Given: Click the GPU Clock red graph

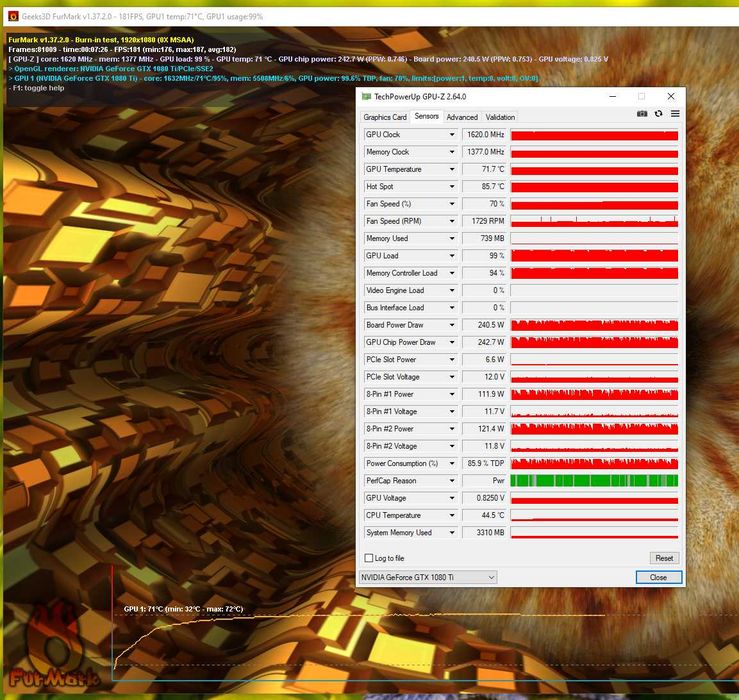Looking at the screenshot, I should (594, 135).
